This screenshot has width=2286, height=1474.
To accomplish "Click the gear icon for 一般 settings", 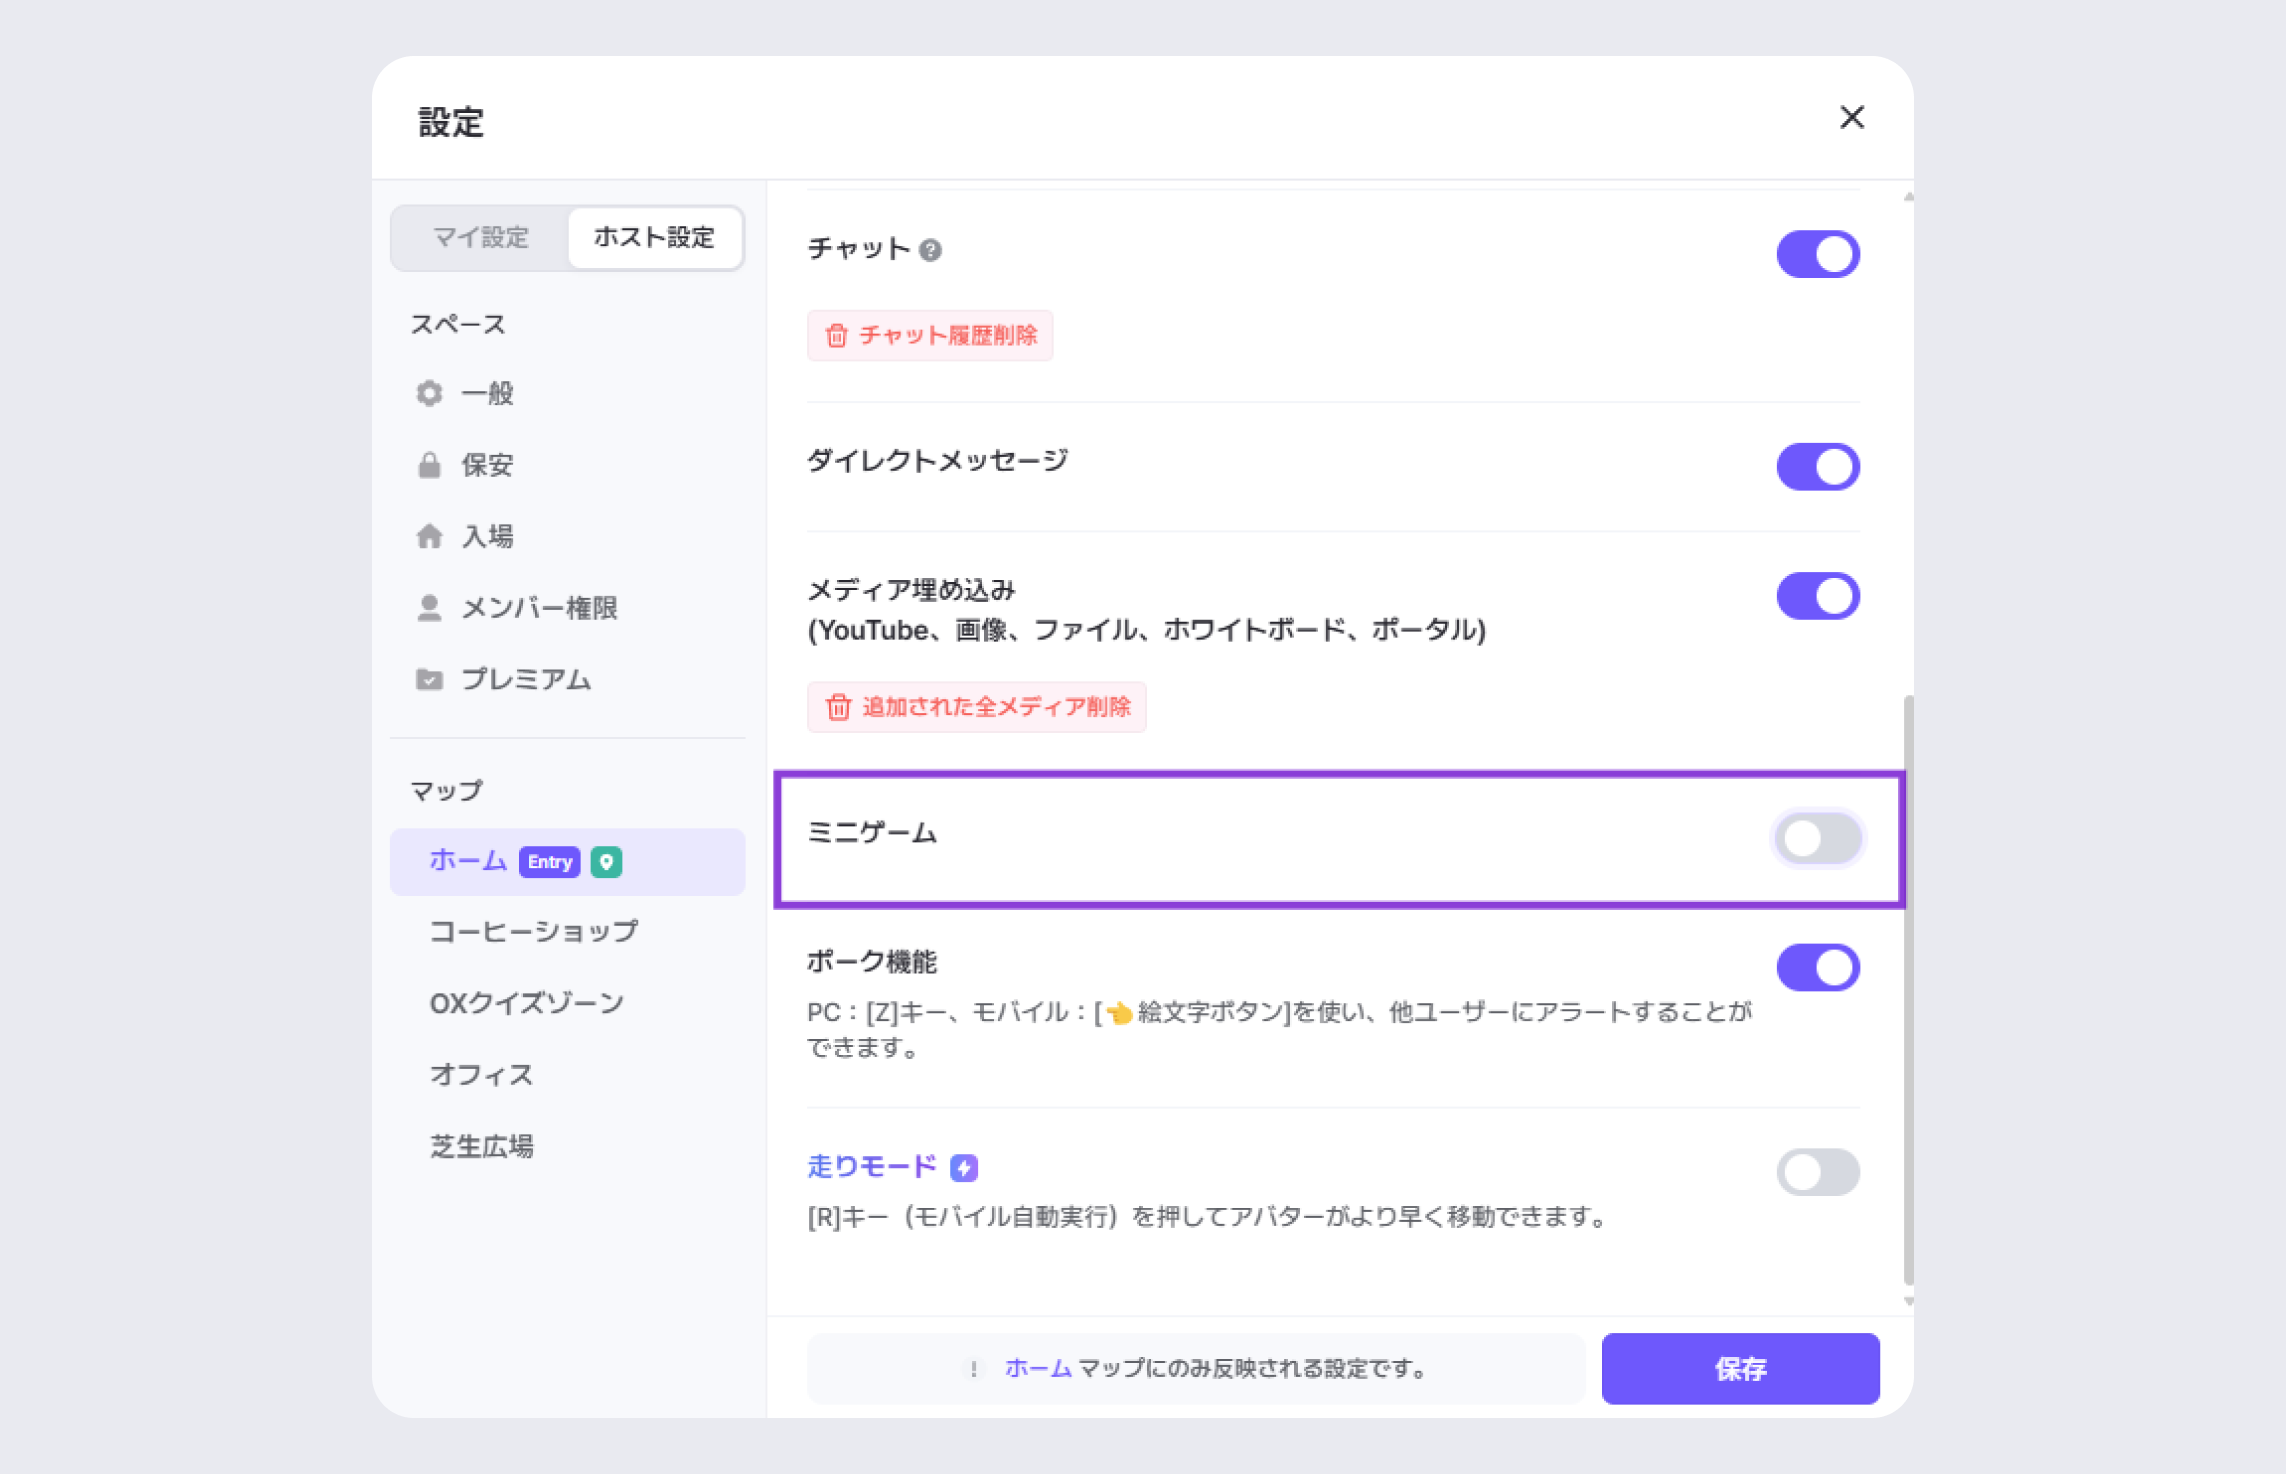I will click(x=429, y=393).
